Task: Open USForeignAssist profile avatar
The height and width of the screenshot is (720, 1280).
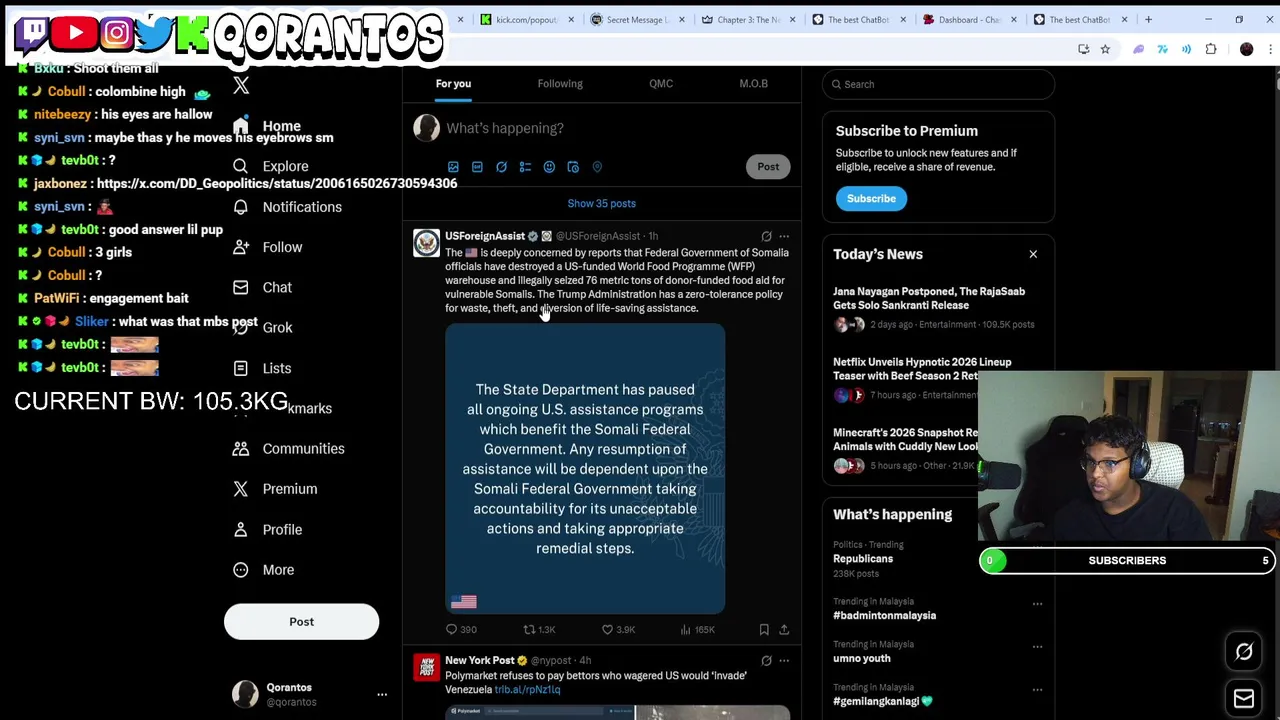Action: coord(426,243)
